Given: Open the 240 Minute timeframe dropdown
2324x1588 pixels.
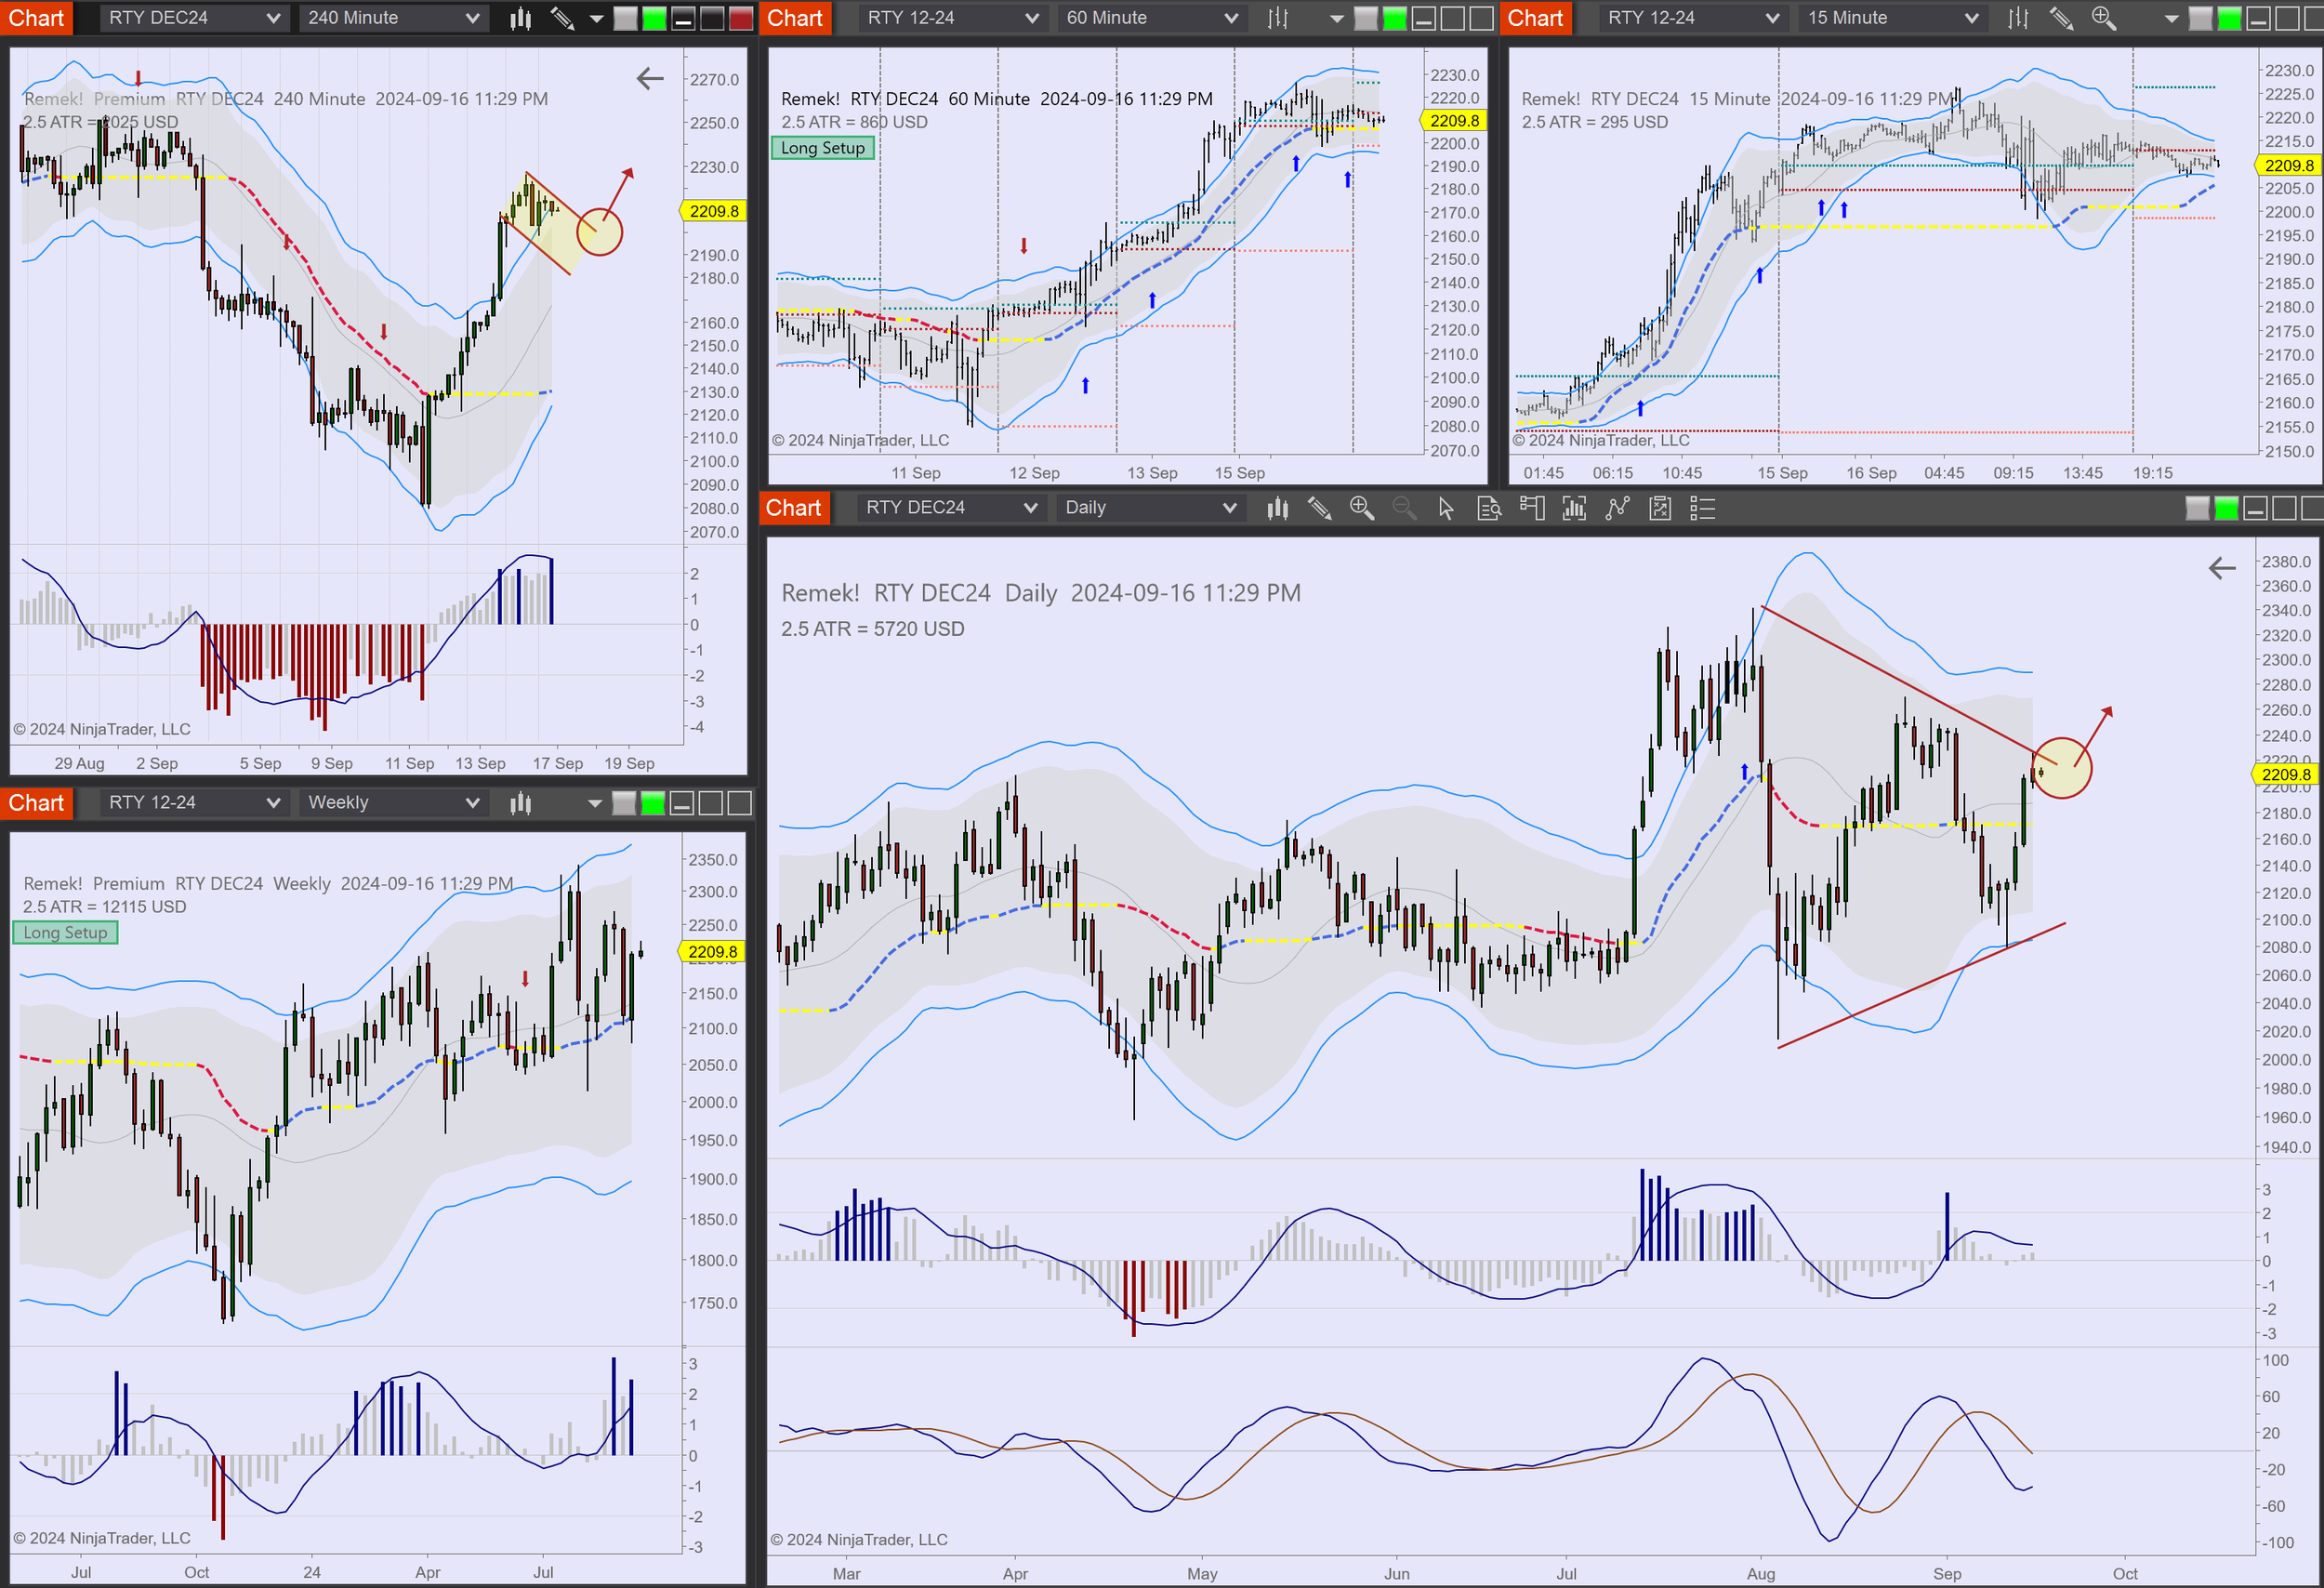Looking at the screenshot, I should (392, 17).
